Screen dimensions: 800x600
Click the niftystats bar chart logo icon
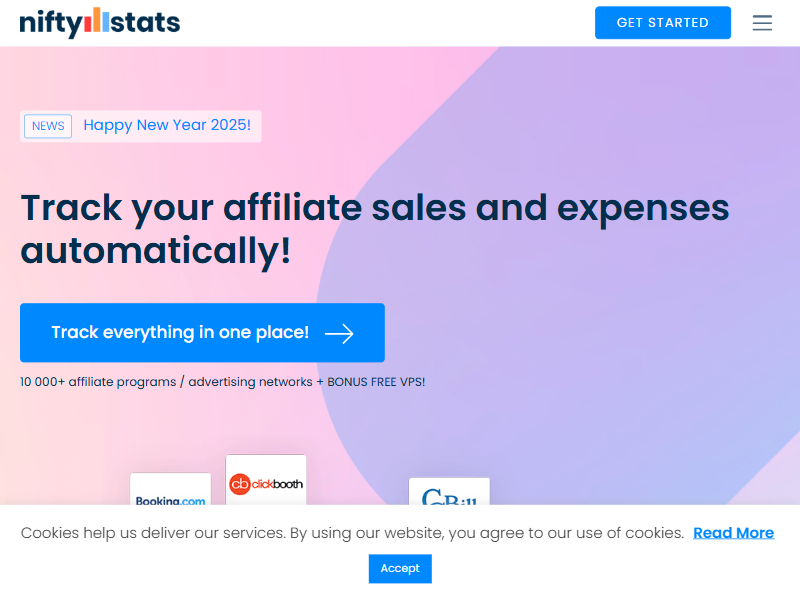click(x=95, y=21)
